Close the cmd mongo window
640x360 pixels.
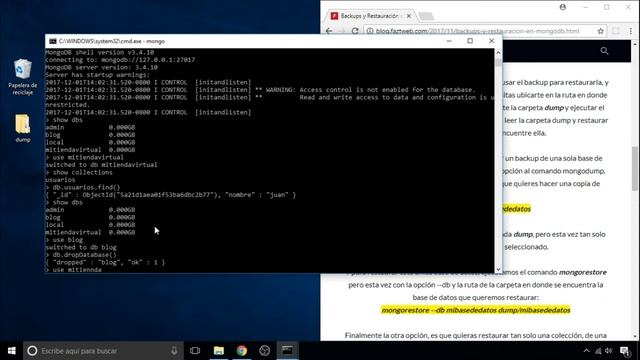click(x=491, y=41)
